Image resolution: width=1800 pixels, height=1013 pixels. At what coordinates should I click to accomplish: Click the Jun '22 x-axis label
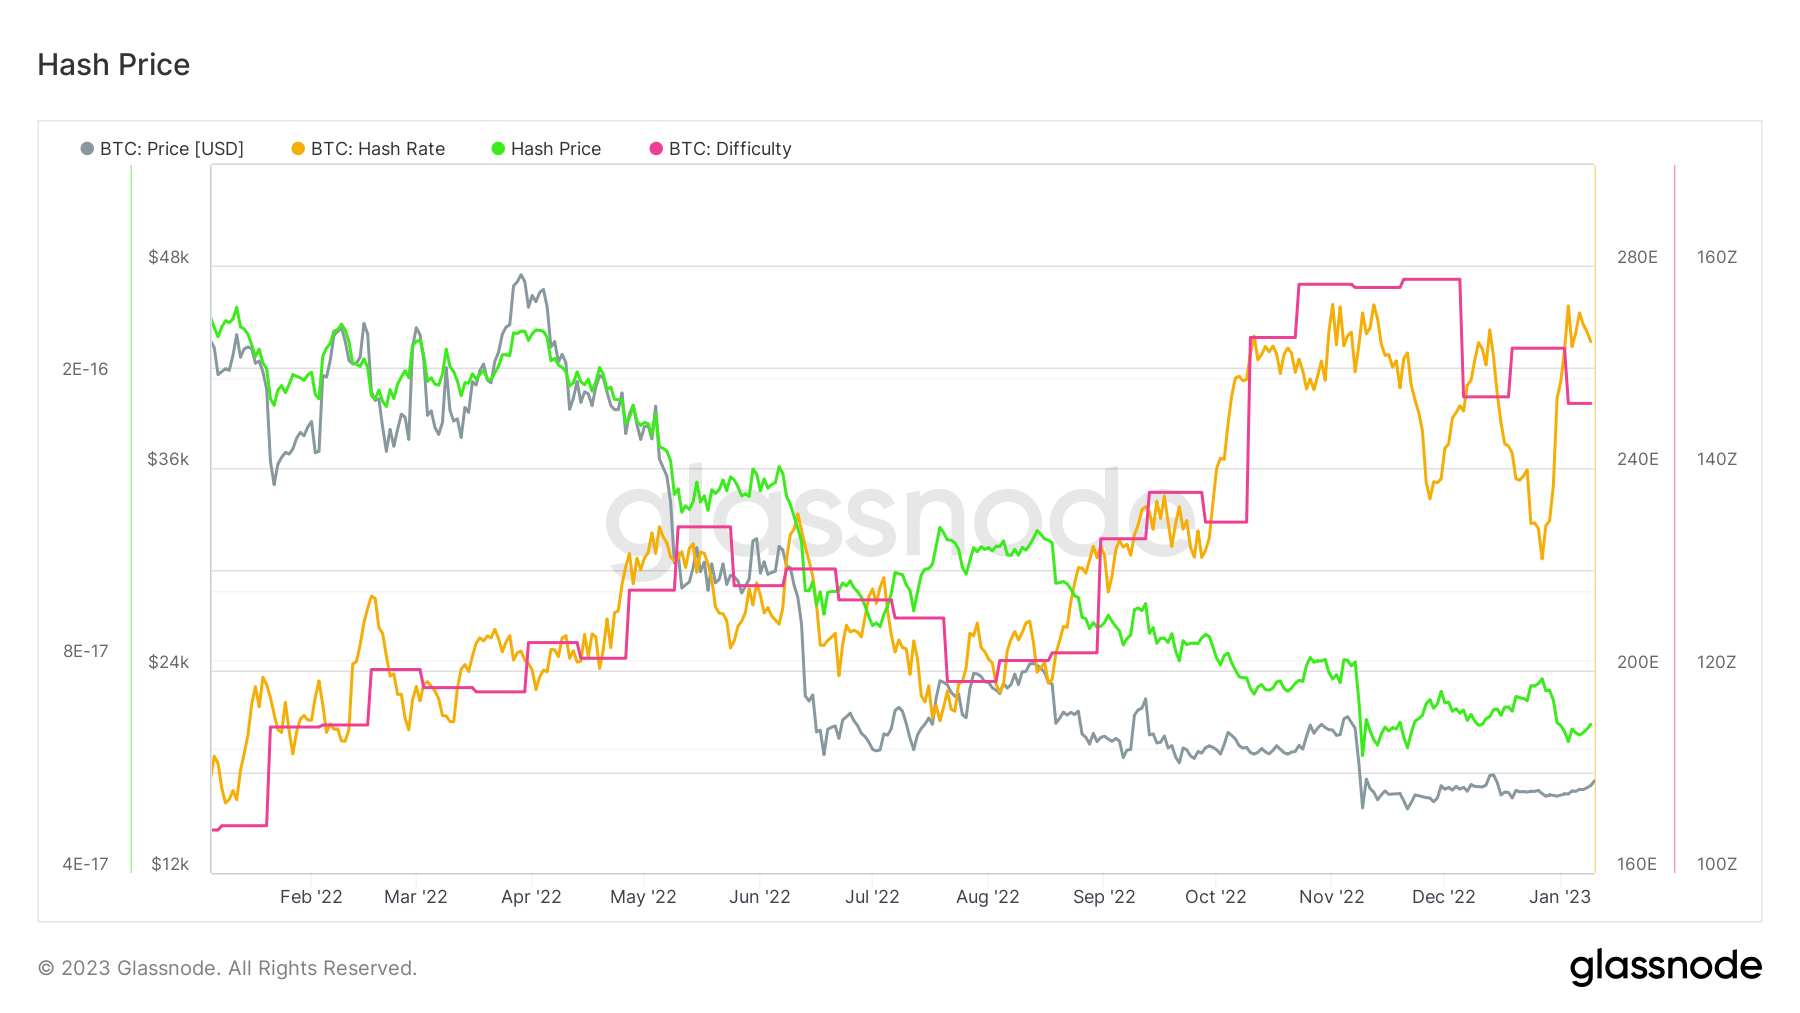760,897
